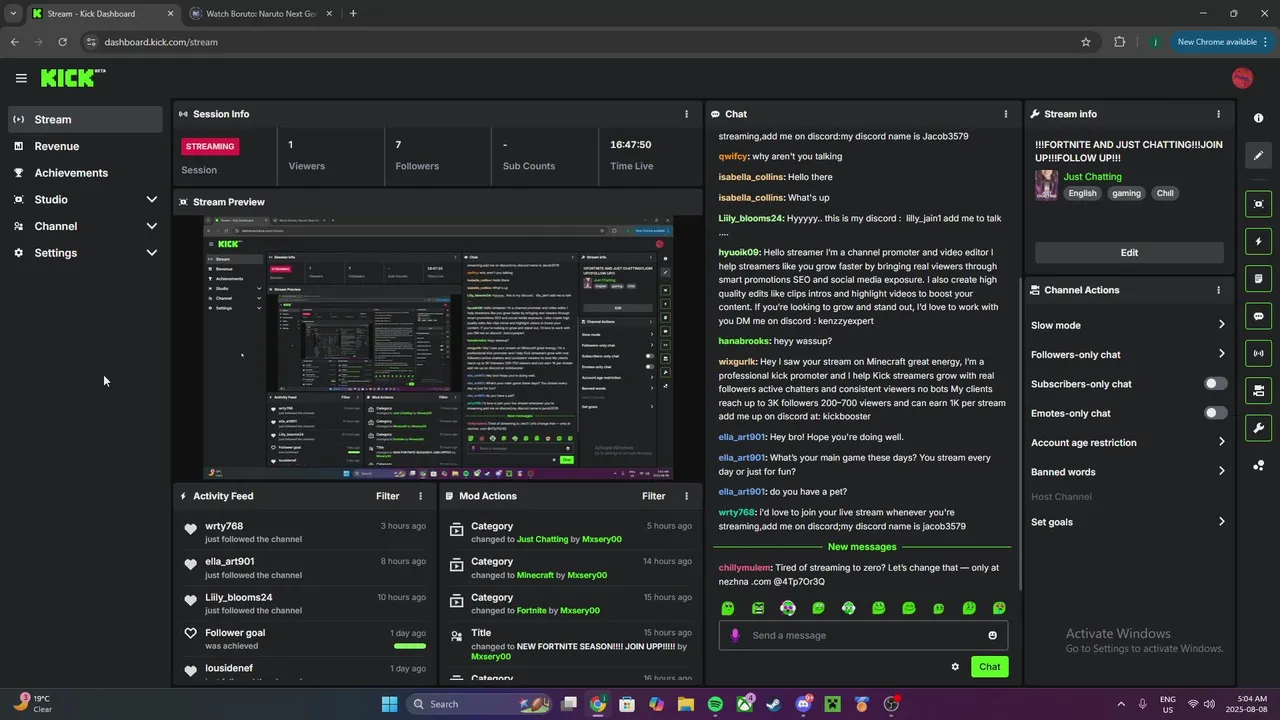1280x720 pixels.
Task: Toggle Emotes-only chat switch
Action: tap(1215, 413)
